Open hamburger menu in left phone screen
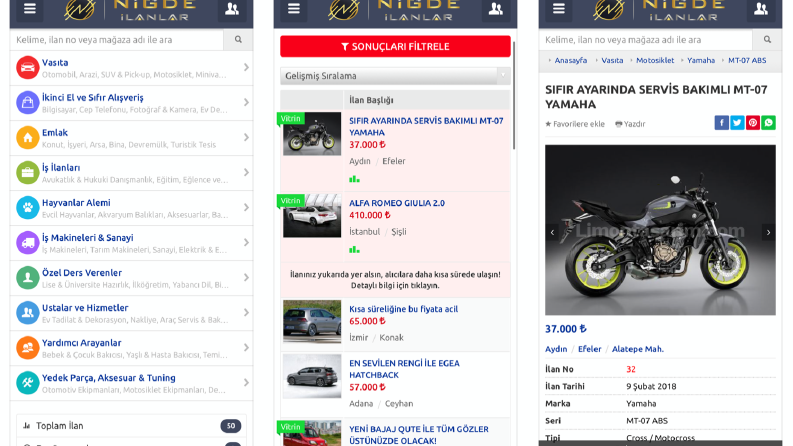793x446 pixels. (x=29, y=9)
